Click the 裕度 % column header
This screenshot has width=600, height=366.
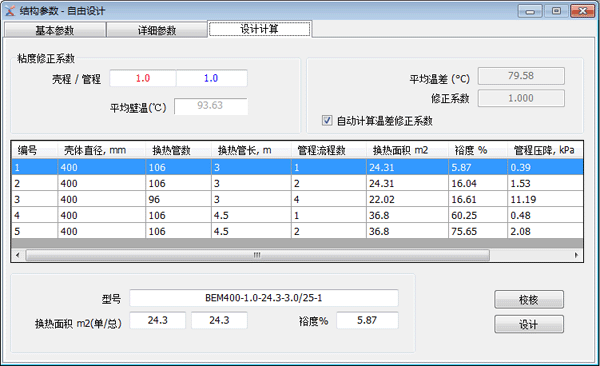(478, 150)
